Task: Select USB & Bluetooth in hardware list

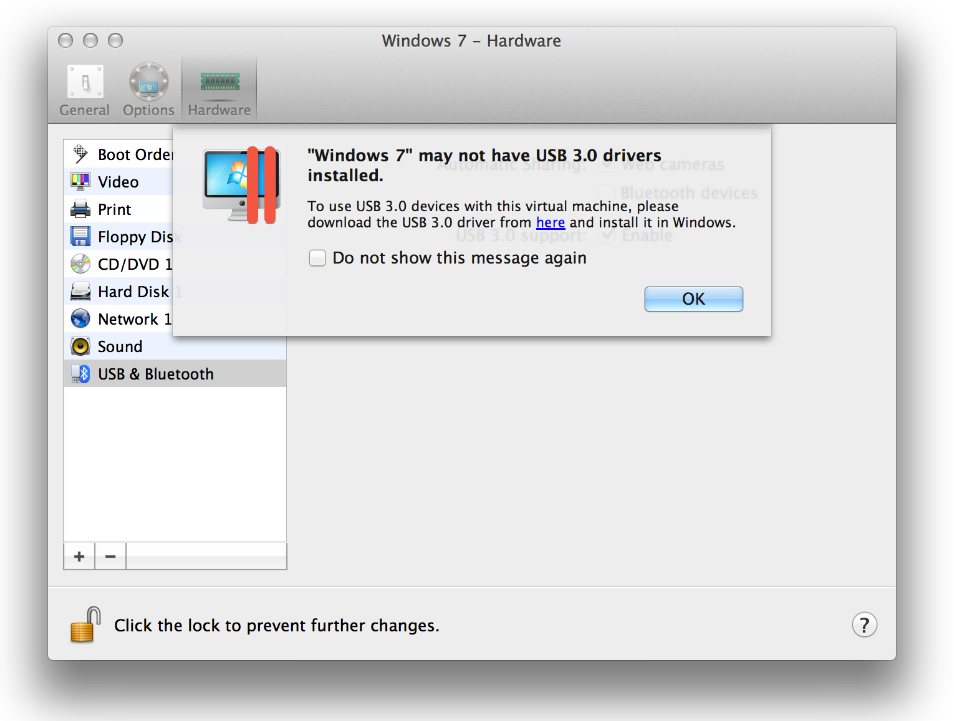Action: point(175,374)
